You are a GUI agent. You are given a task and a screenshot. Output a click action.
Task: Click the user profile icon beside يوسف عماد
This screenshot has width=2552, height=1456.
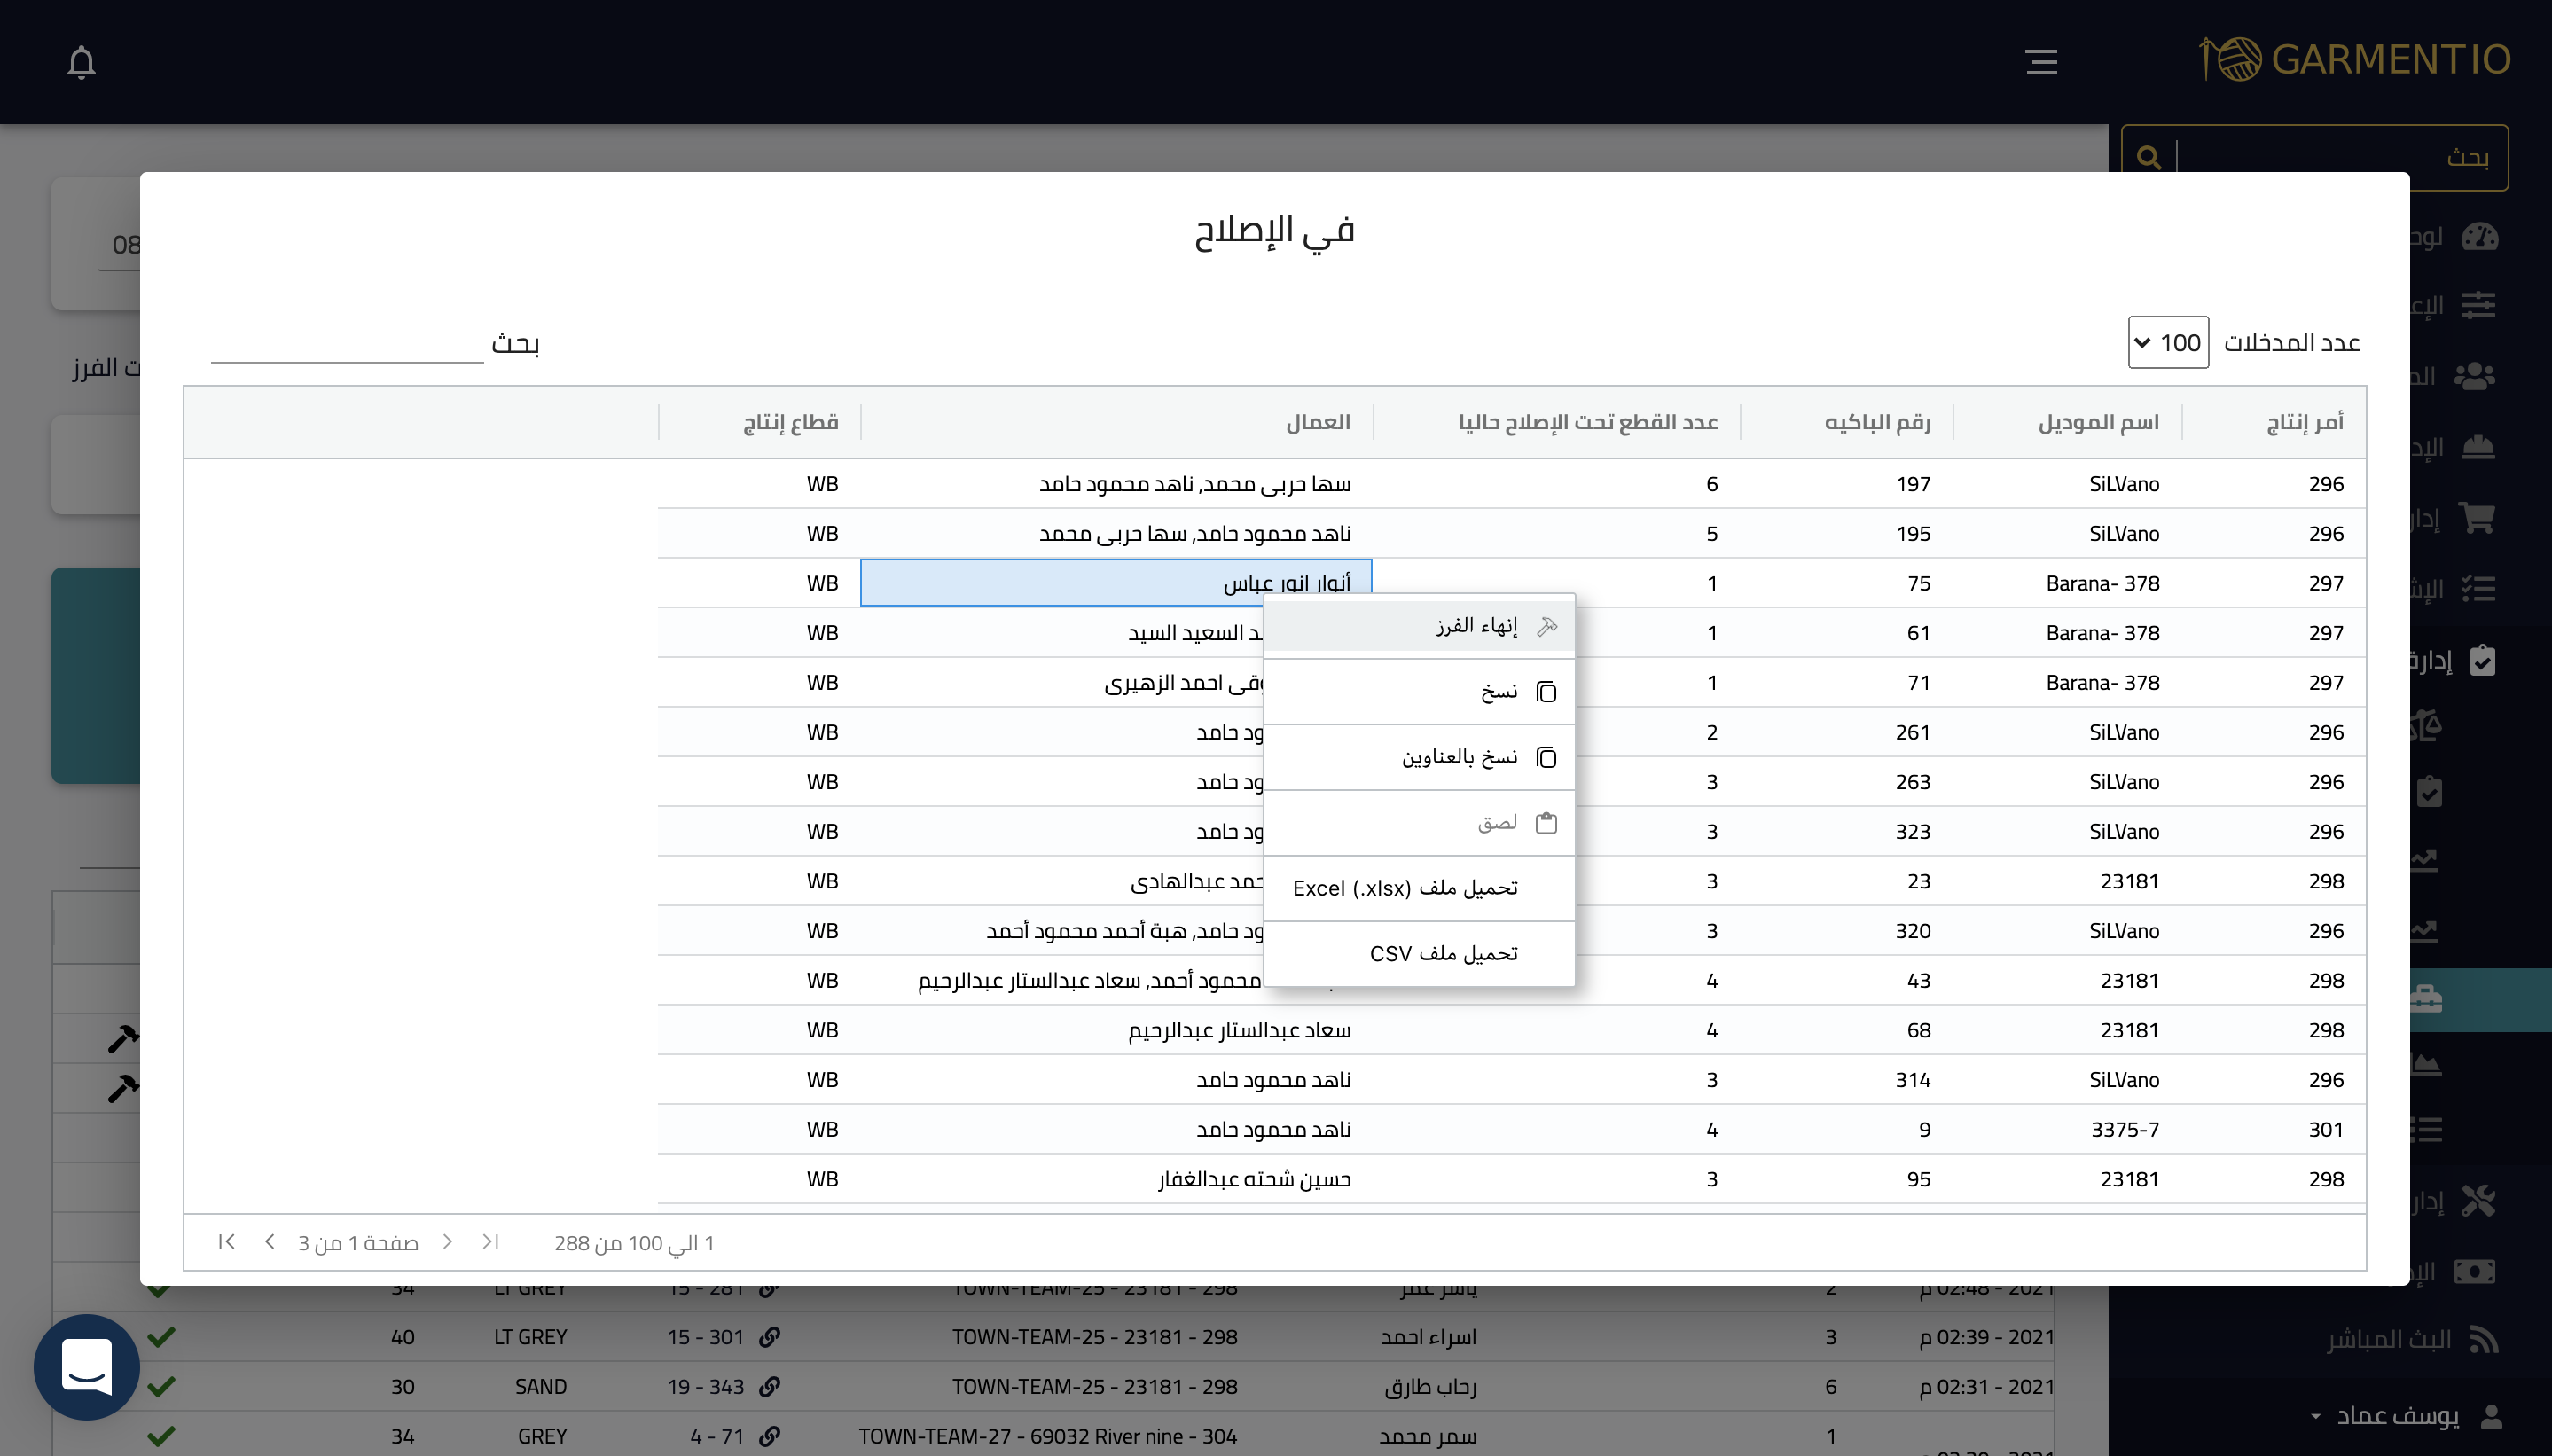click(x=2491, y=1416)
